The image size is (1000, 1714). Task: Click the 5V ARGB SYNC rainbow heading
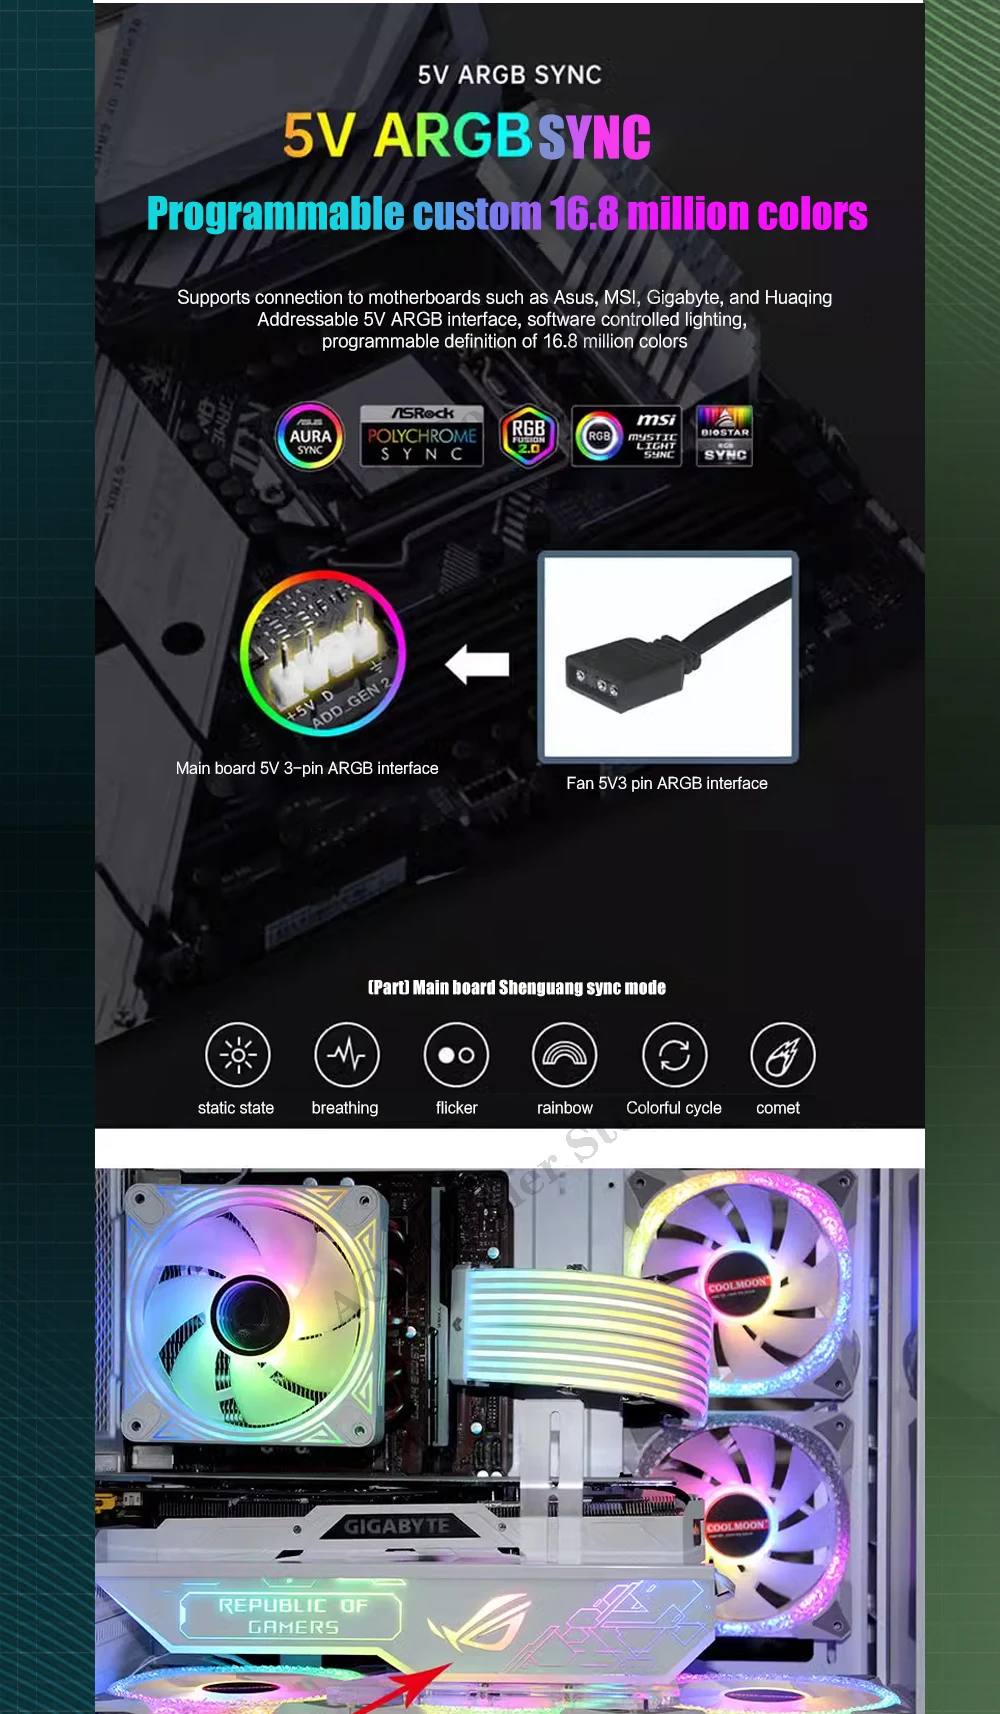point(467,136)
